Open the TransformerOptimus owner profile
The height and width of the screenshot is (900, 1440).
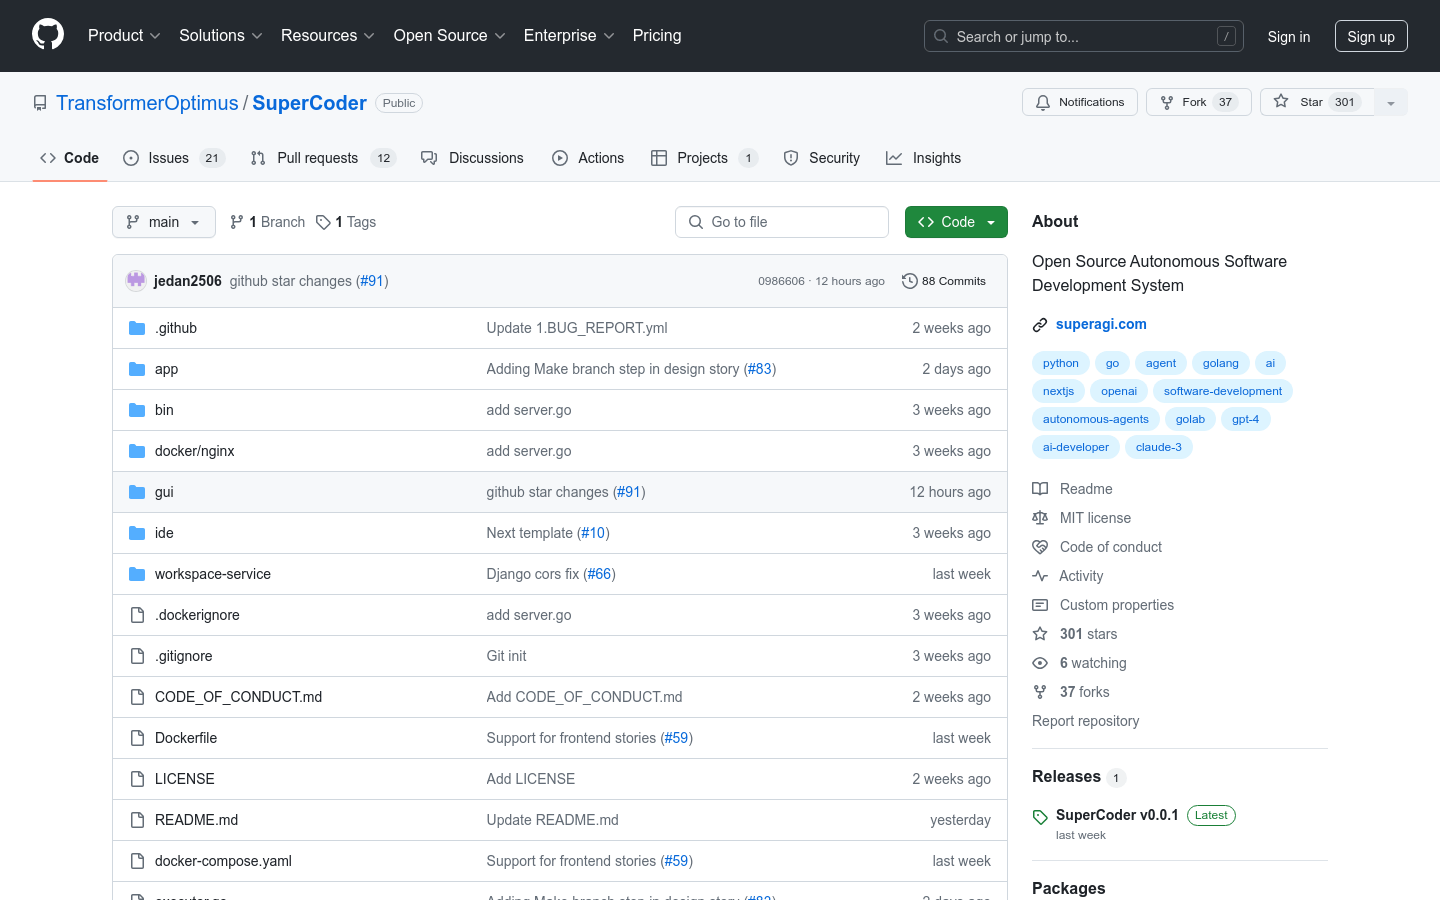147,103
